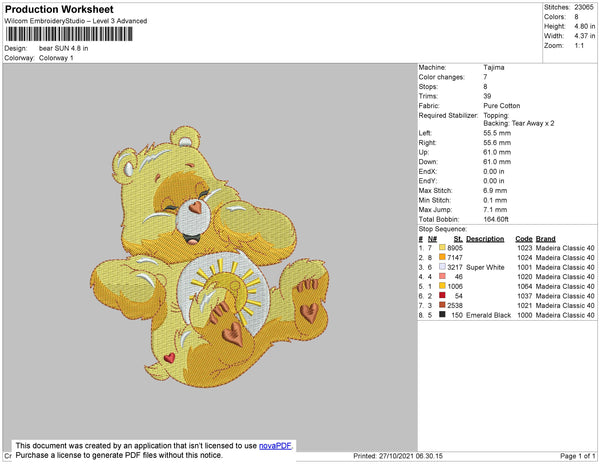Click the colors count '8' in header
The image size is (600, 464).
(576, 17)
